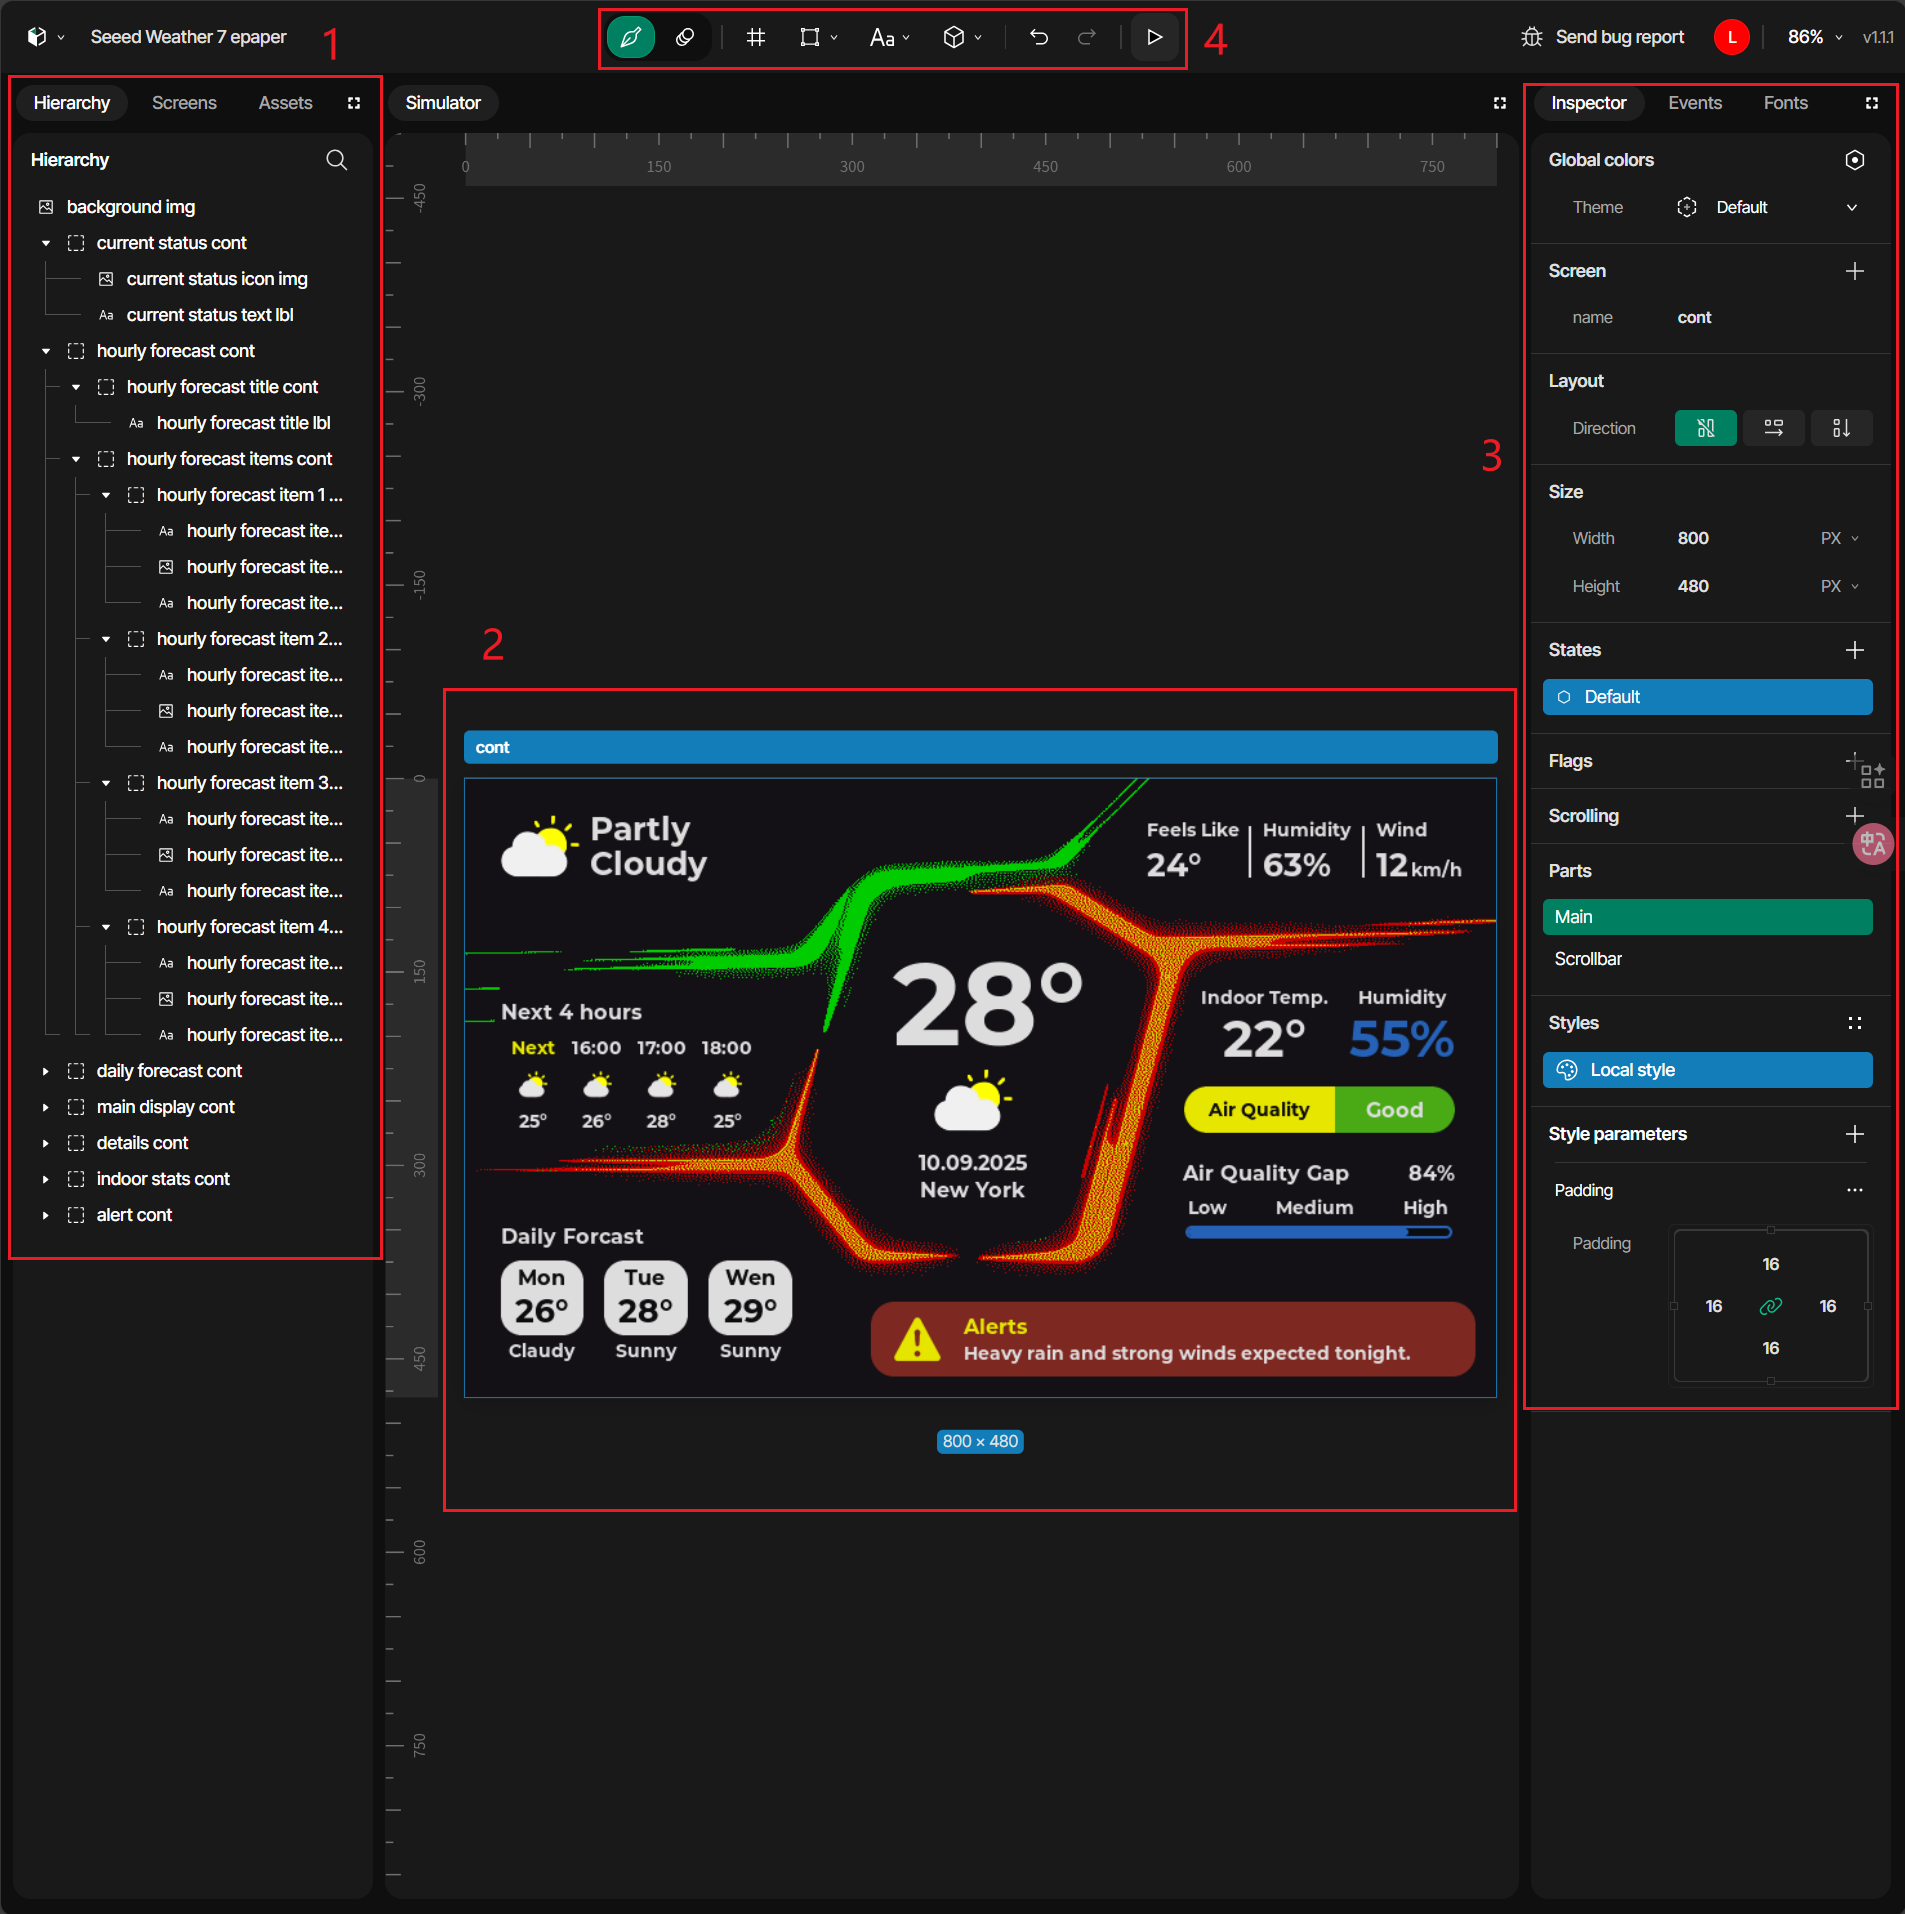Select the pen draw tool
This screenshot has width=1905, height=1914.
coord(630,38)
